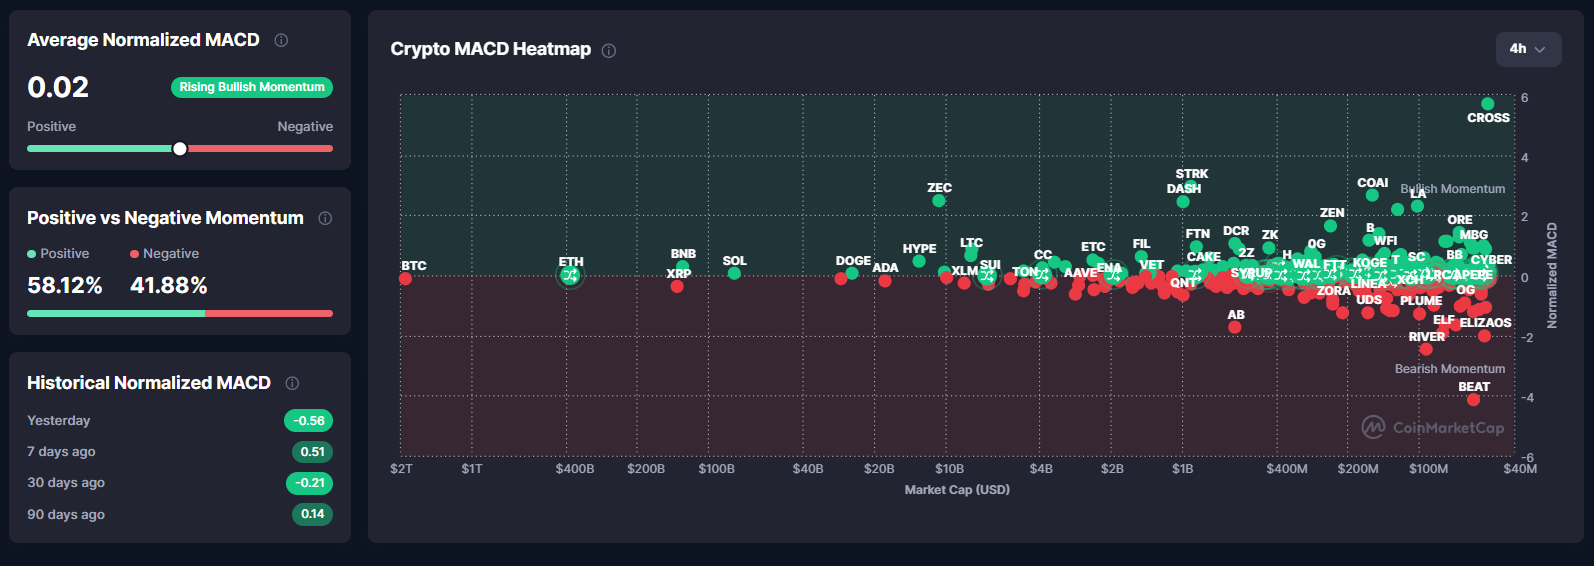Click the 90 days ago 0.14 badge
Viewport: 1594px width, 566px height.
coord(312,514)
